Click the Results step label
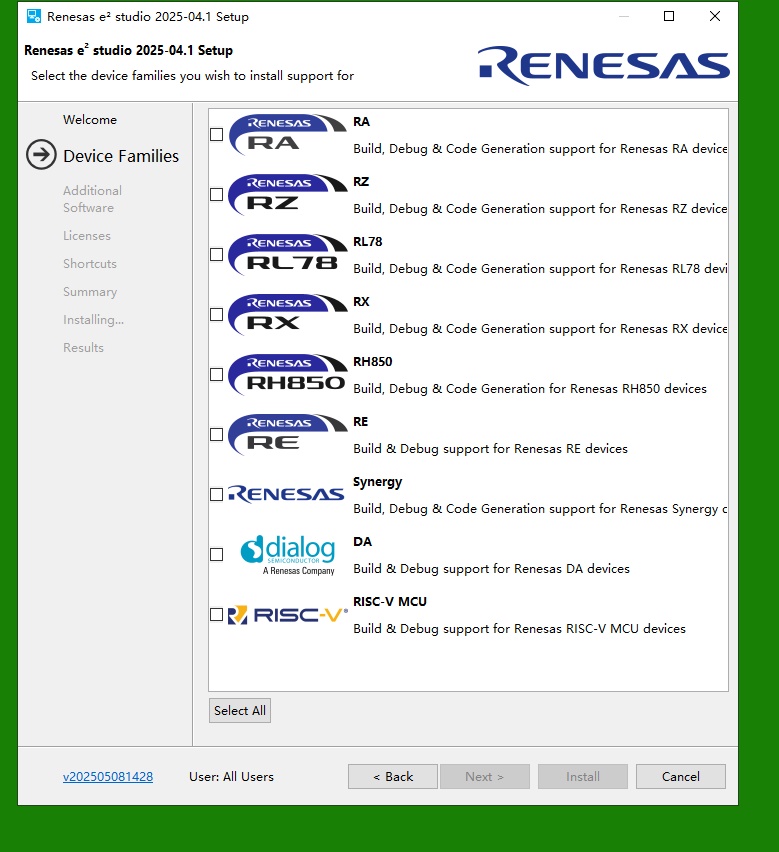779x852 pixels. pyautogui.click(x=83, y=348)
